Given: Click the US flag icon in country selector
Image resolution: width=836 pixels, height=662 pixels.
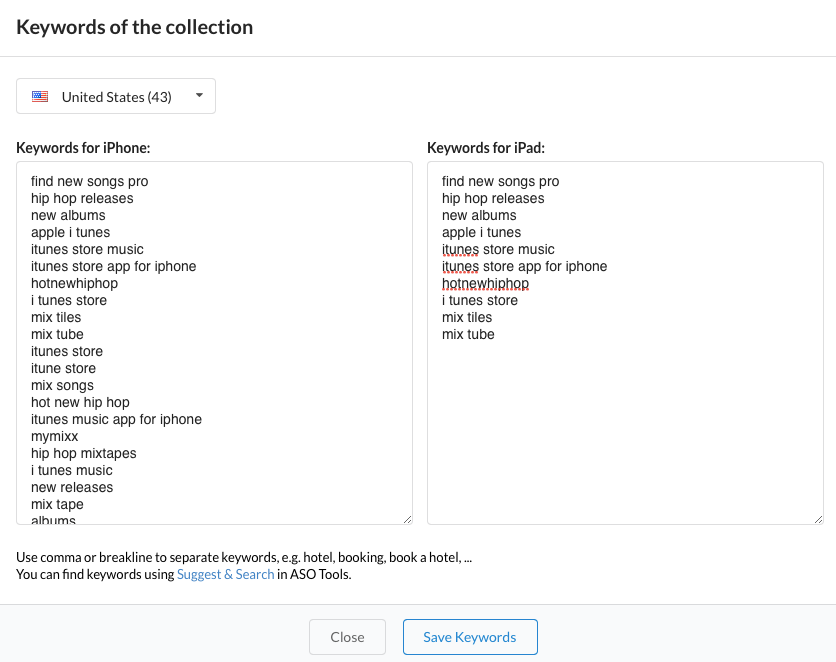Looking at the screenshot, I should point(40,97).
